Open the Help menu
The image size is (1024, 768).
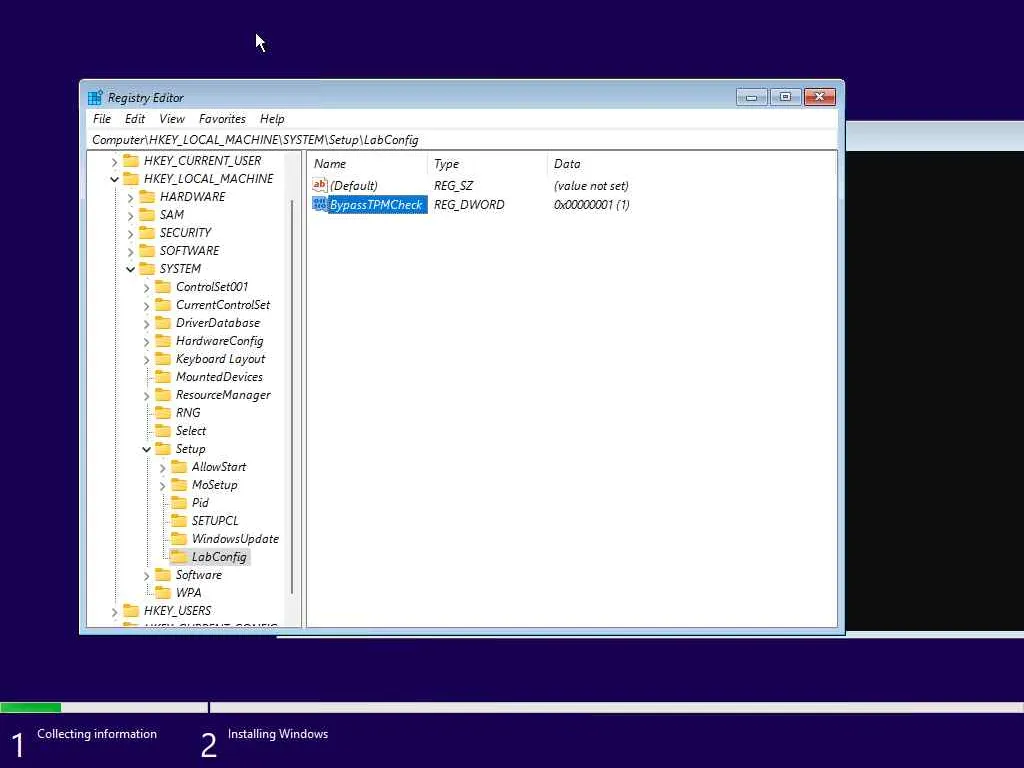pos(272,119)
